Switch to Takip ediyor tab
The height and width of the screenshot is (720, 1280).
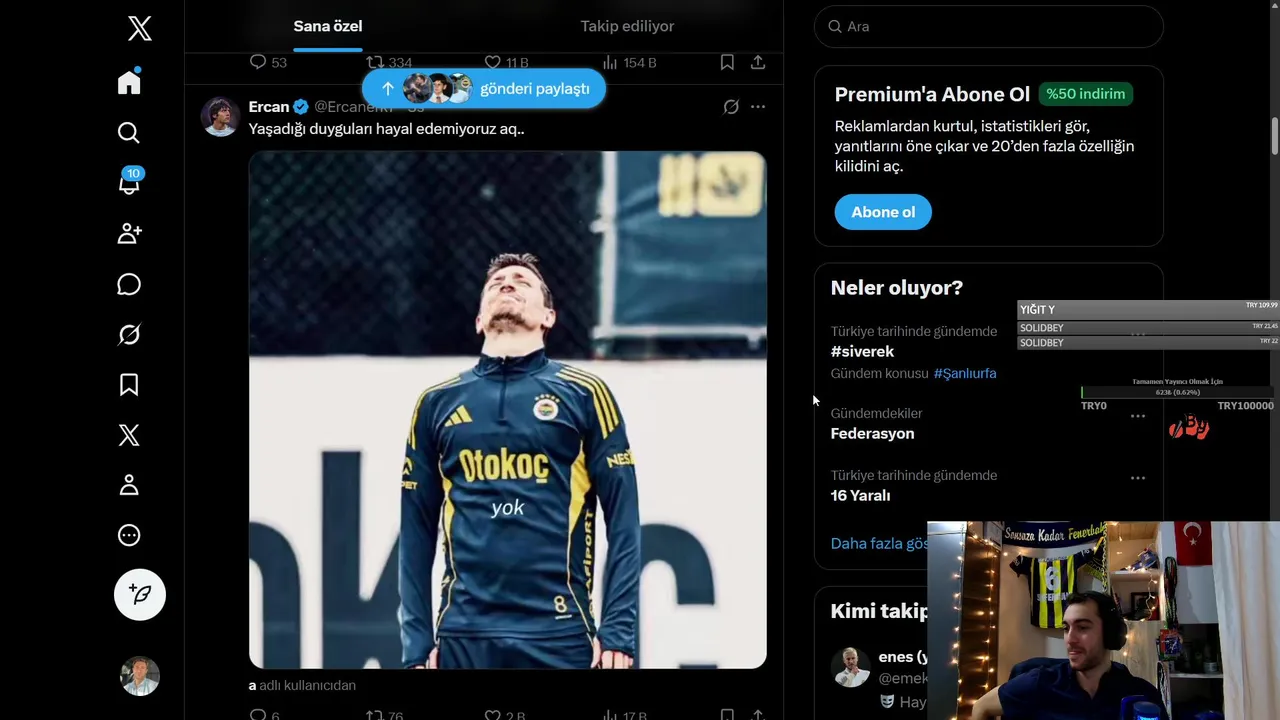[627, 26]
